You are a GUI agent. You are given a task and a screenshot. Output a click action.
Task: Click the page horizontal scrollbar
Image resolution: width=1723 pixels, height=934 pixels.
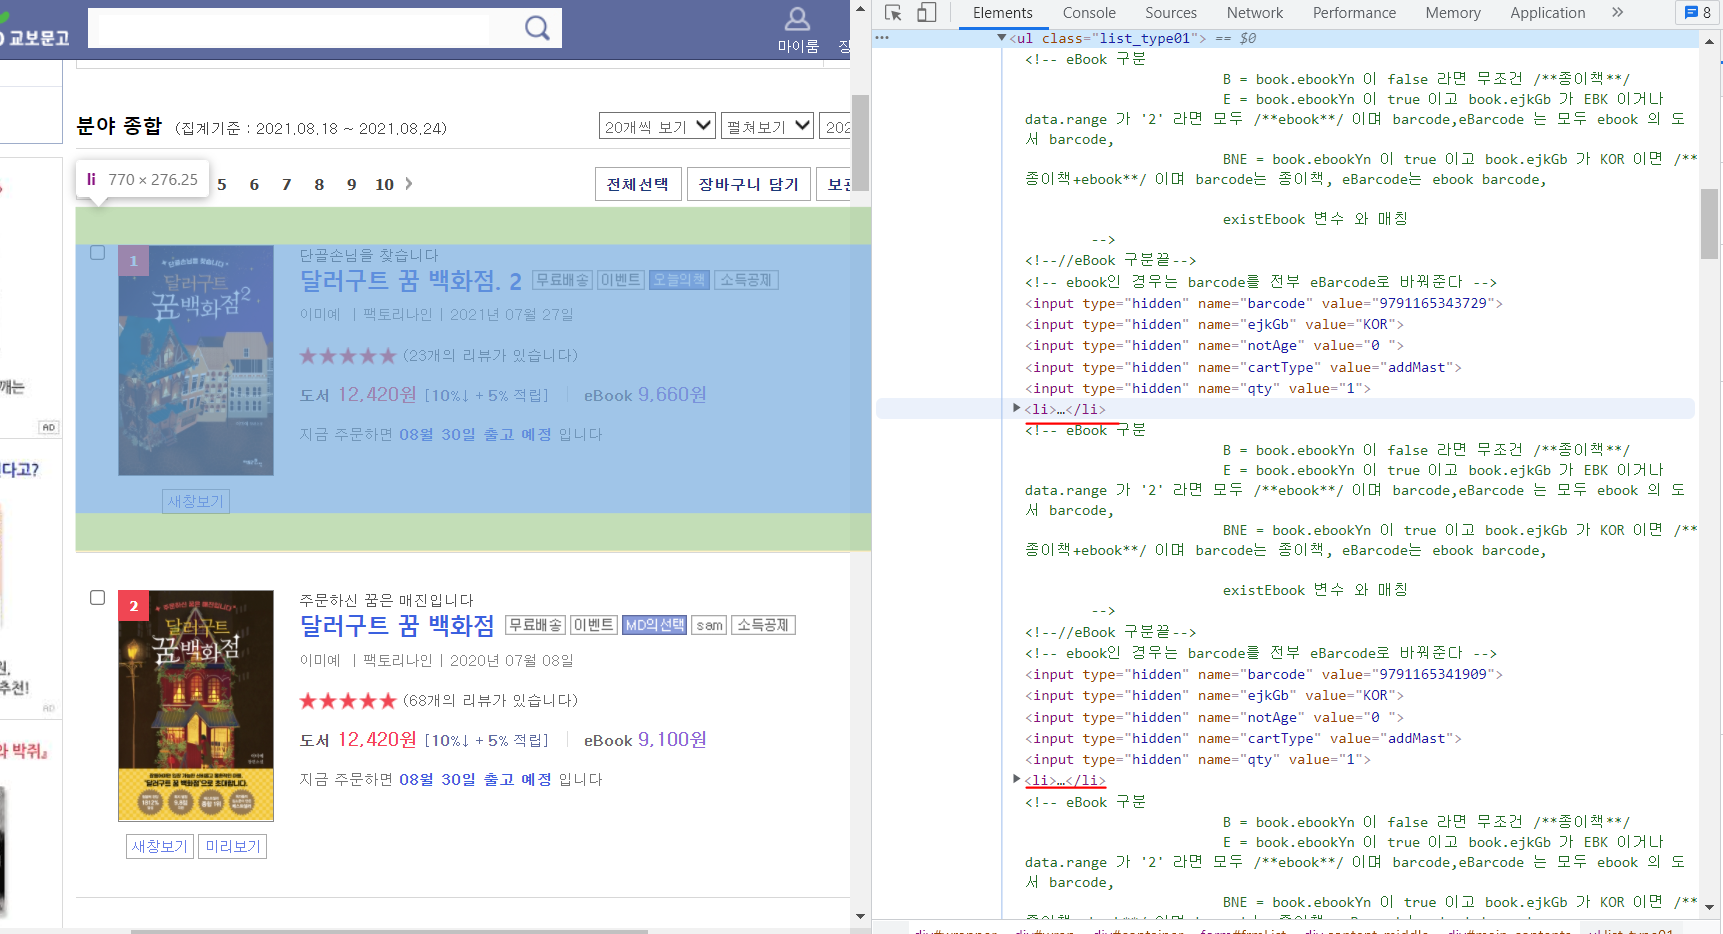click(x=389, y=931)
